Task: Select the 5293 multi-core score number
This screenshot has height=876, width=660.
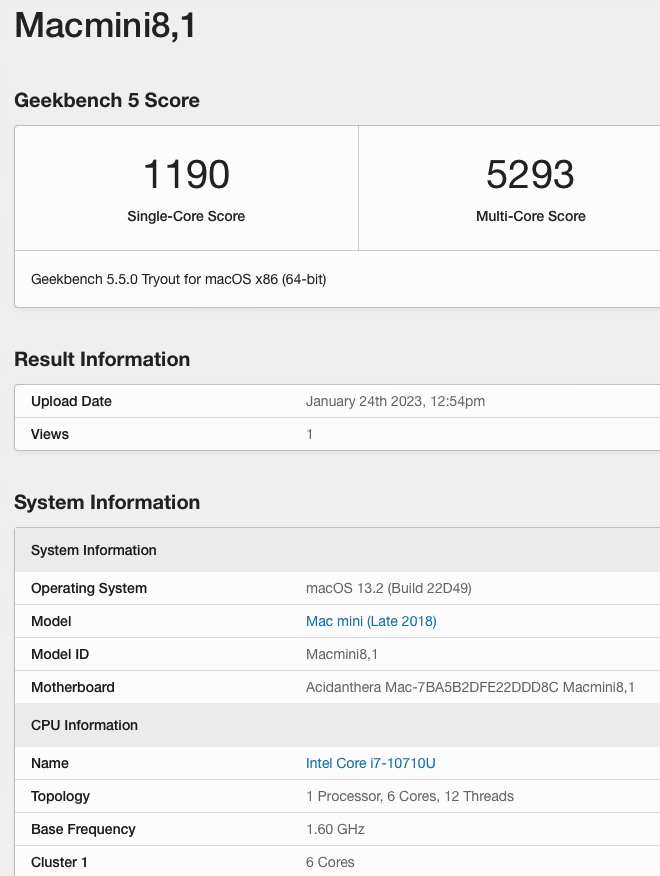Action: tap(530, 174)
